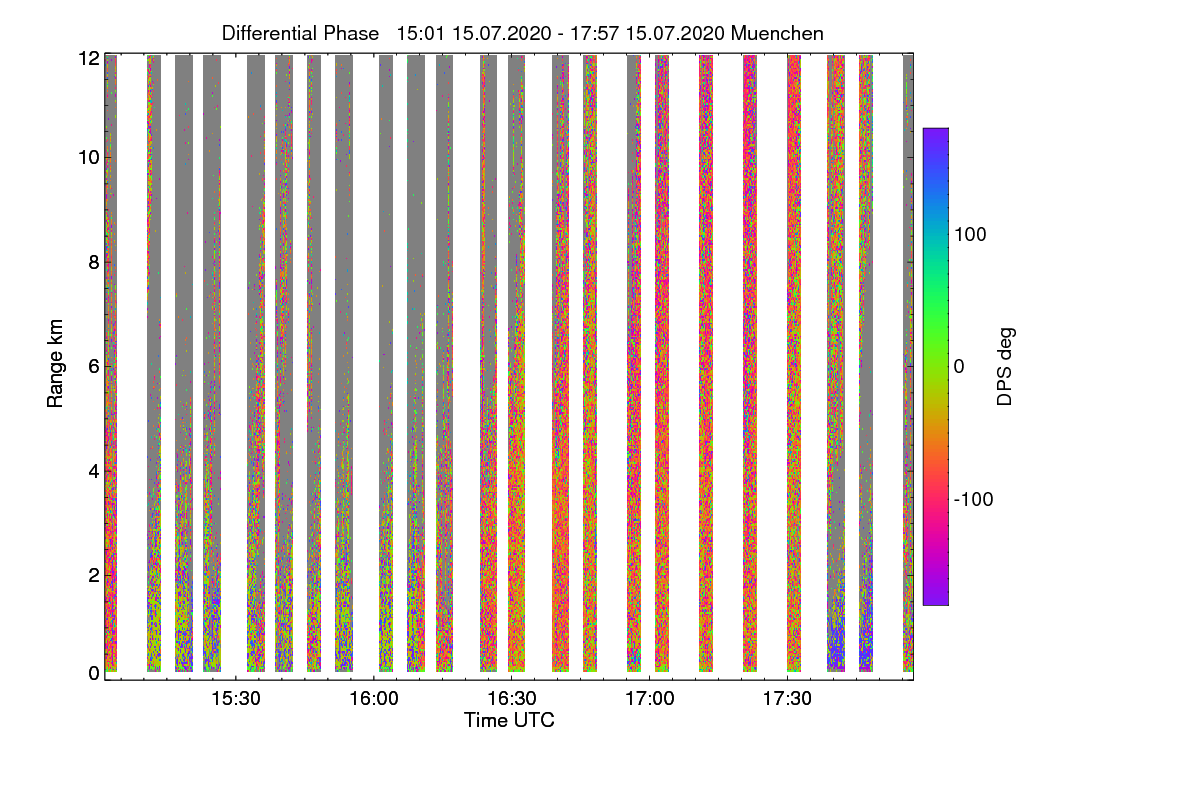Click the colorbar label -100
This screenshot has width=1200, height=800.
(974, 499)
